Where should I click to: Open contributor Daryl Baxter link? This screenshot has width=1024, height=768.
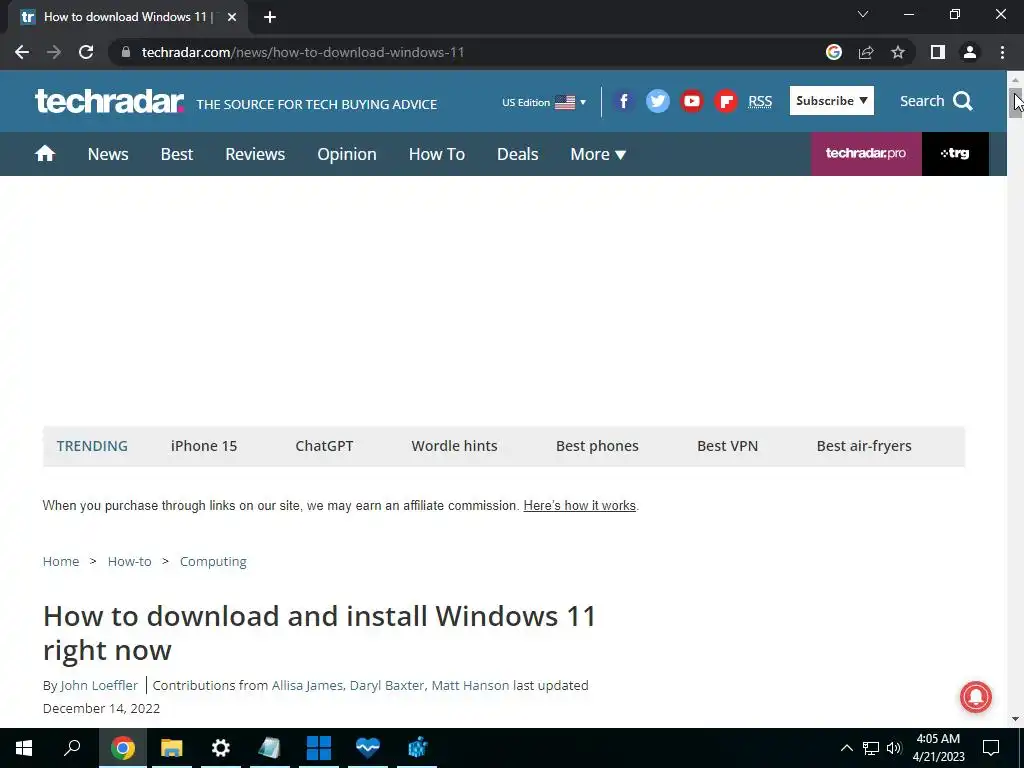click(x=387, y=685)
